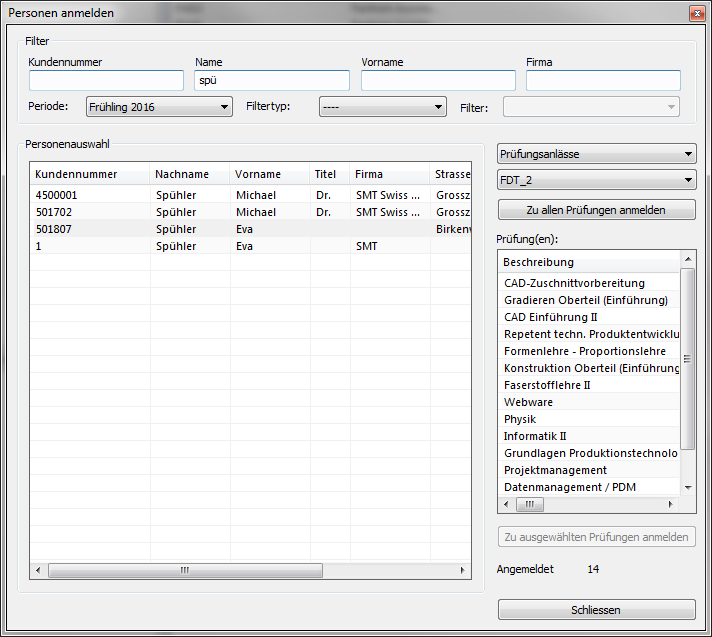712x637 pixels.
Task: Click 'Zu allen Prüfungen anmelden' button
Action: pyautogui.click(x=596, y=210)
